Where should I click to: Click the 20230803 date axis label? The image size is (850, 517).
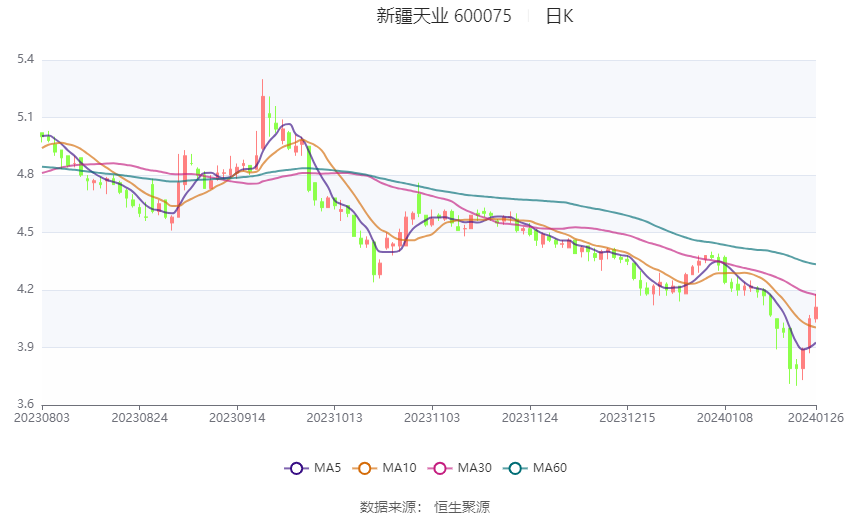(x=42, y=418)
